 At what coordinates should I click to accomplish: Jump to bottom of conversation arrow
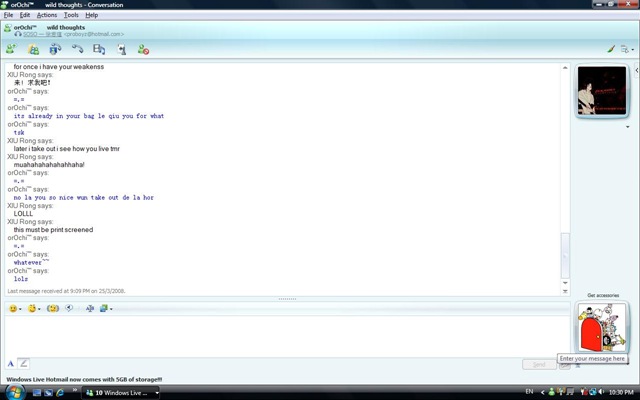(565, 291)
